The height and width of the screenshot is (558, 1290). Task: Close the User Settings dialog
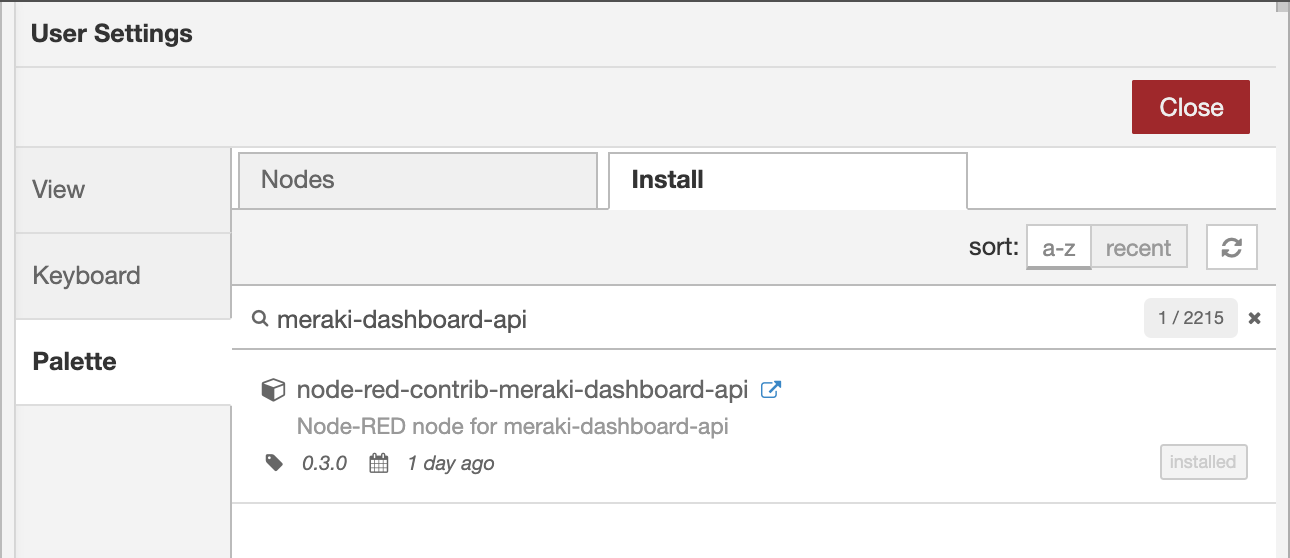(x=1191, y=107)
